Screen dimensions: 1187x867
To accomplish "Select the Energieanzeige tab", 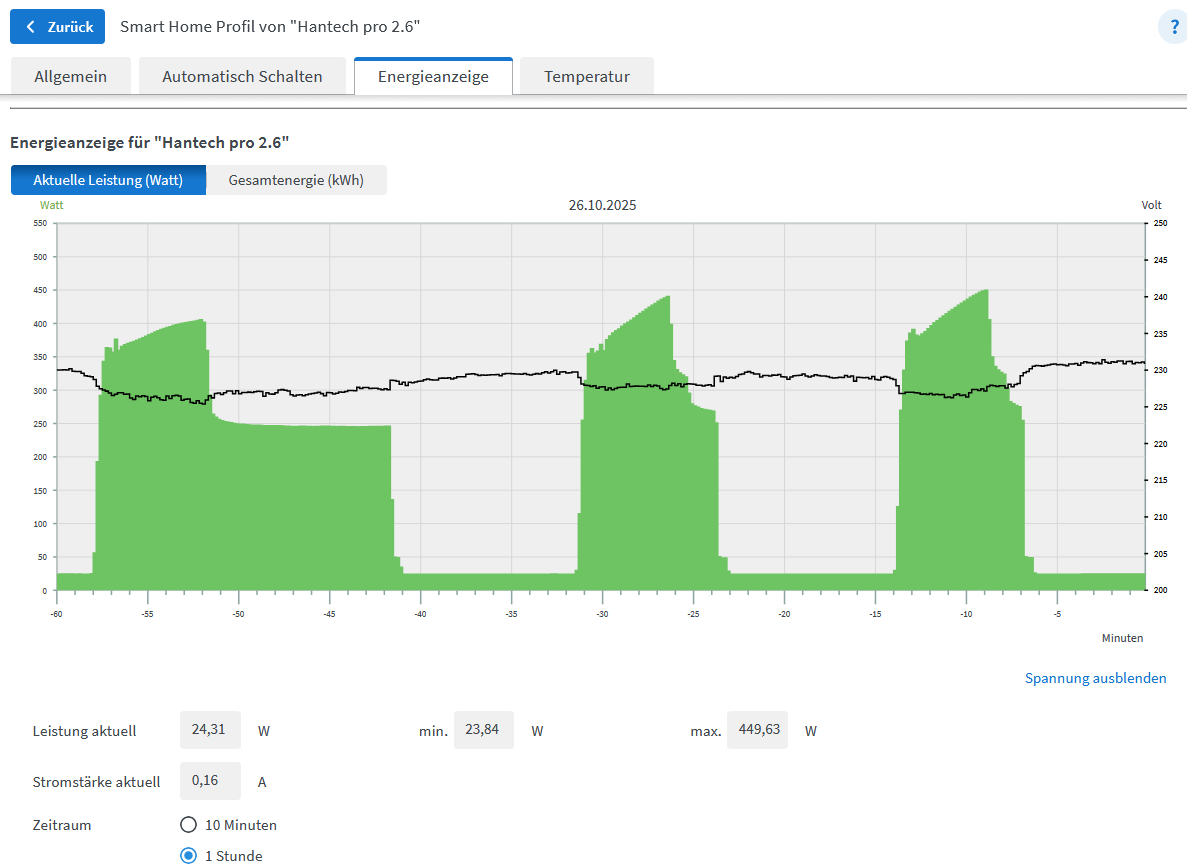I will (433, 76).
